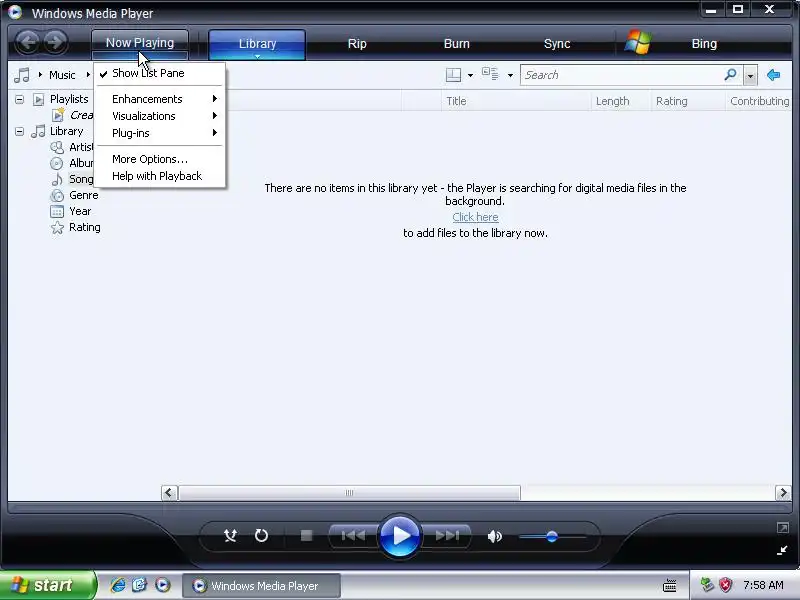
Task: Click in the Search input field
Action: [622, 75]
